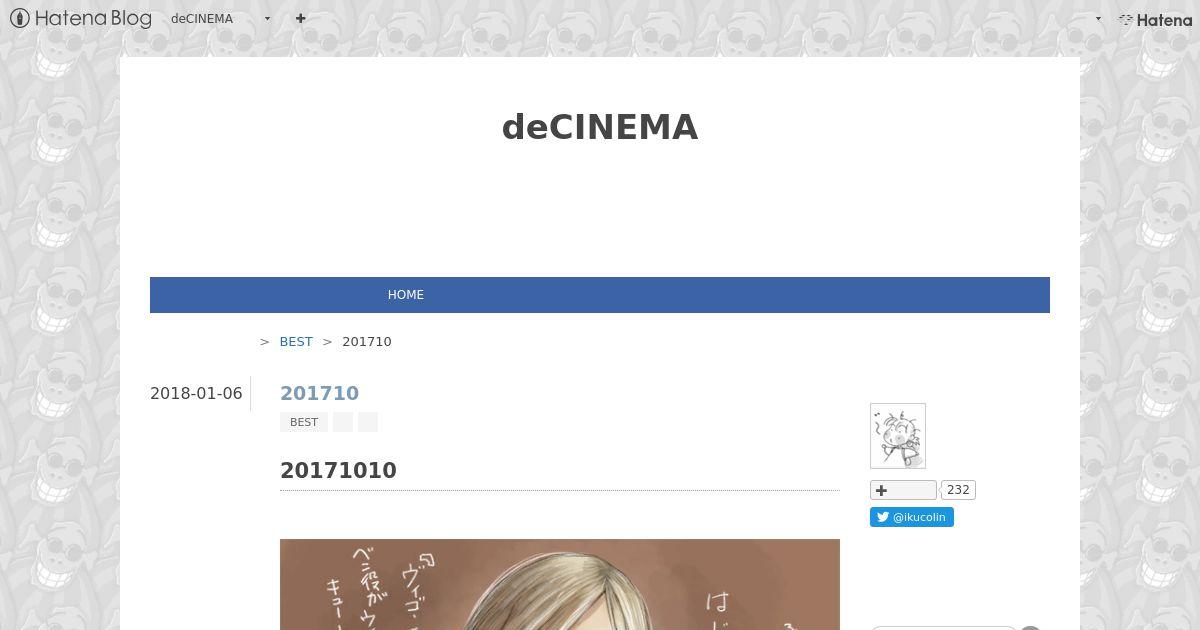Click the plus reader subscribe button
This screenshot has width=1200, height=630.
[903, 490]
